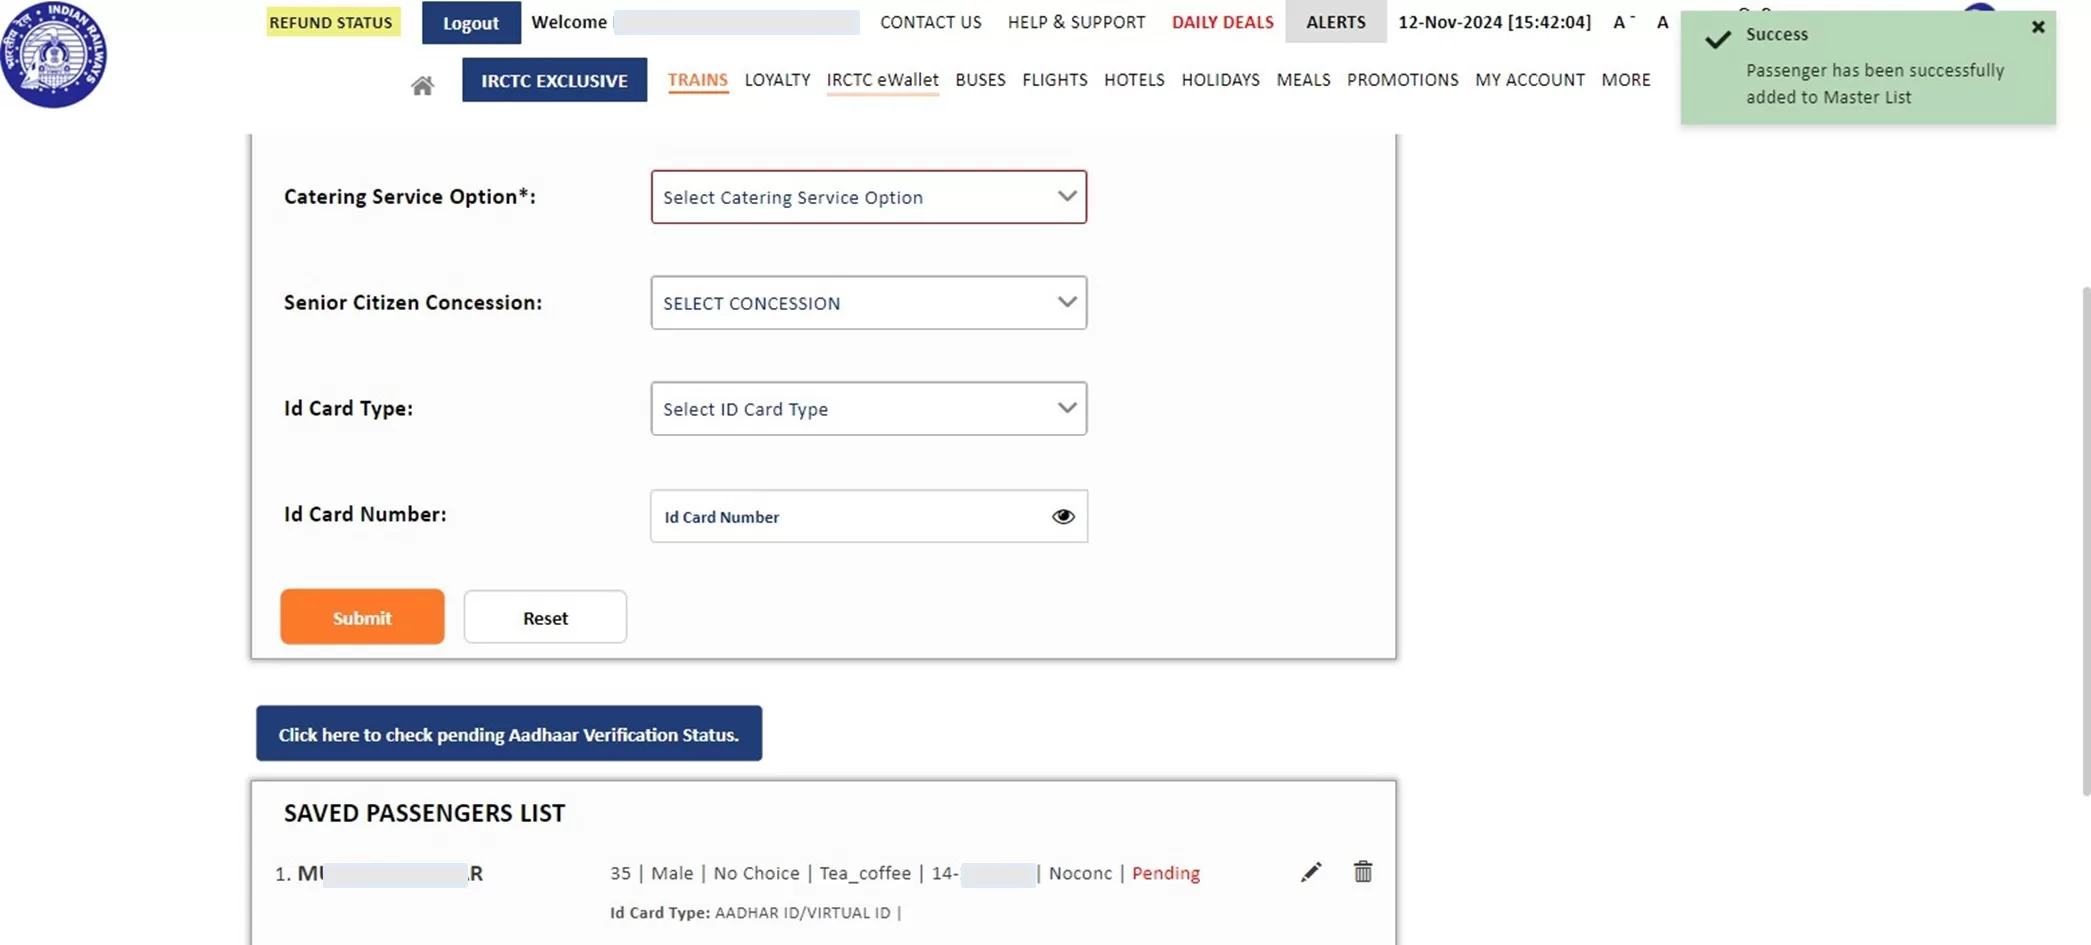Open the Select ID Card Type dropdown
This screenshot has height=945, width=2091.
[x=867, y=408]
